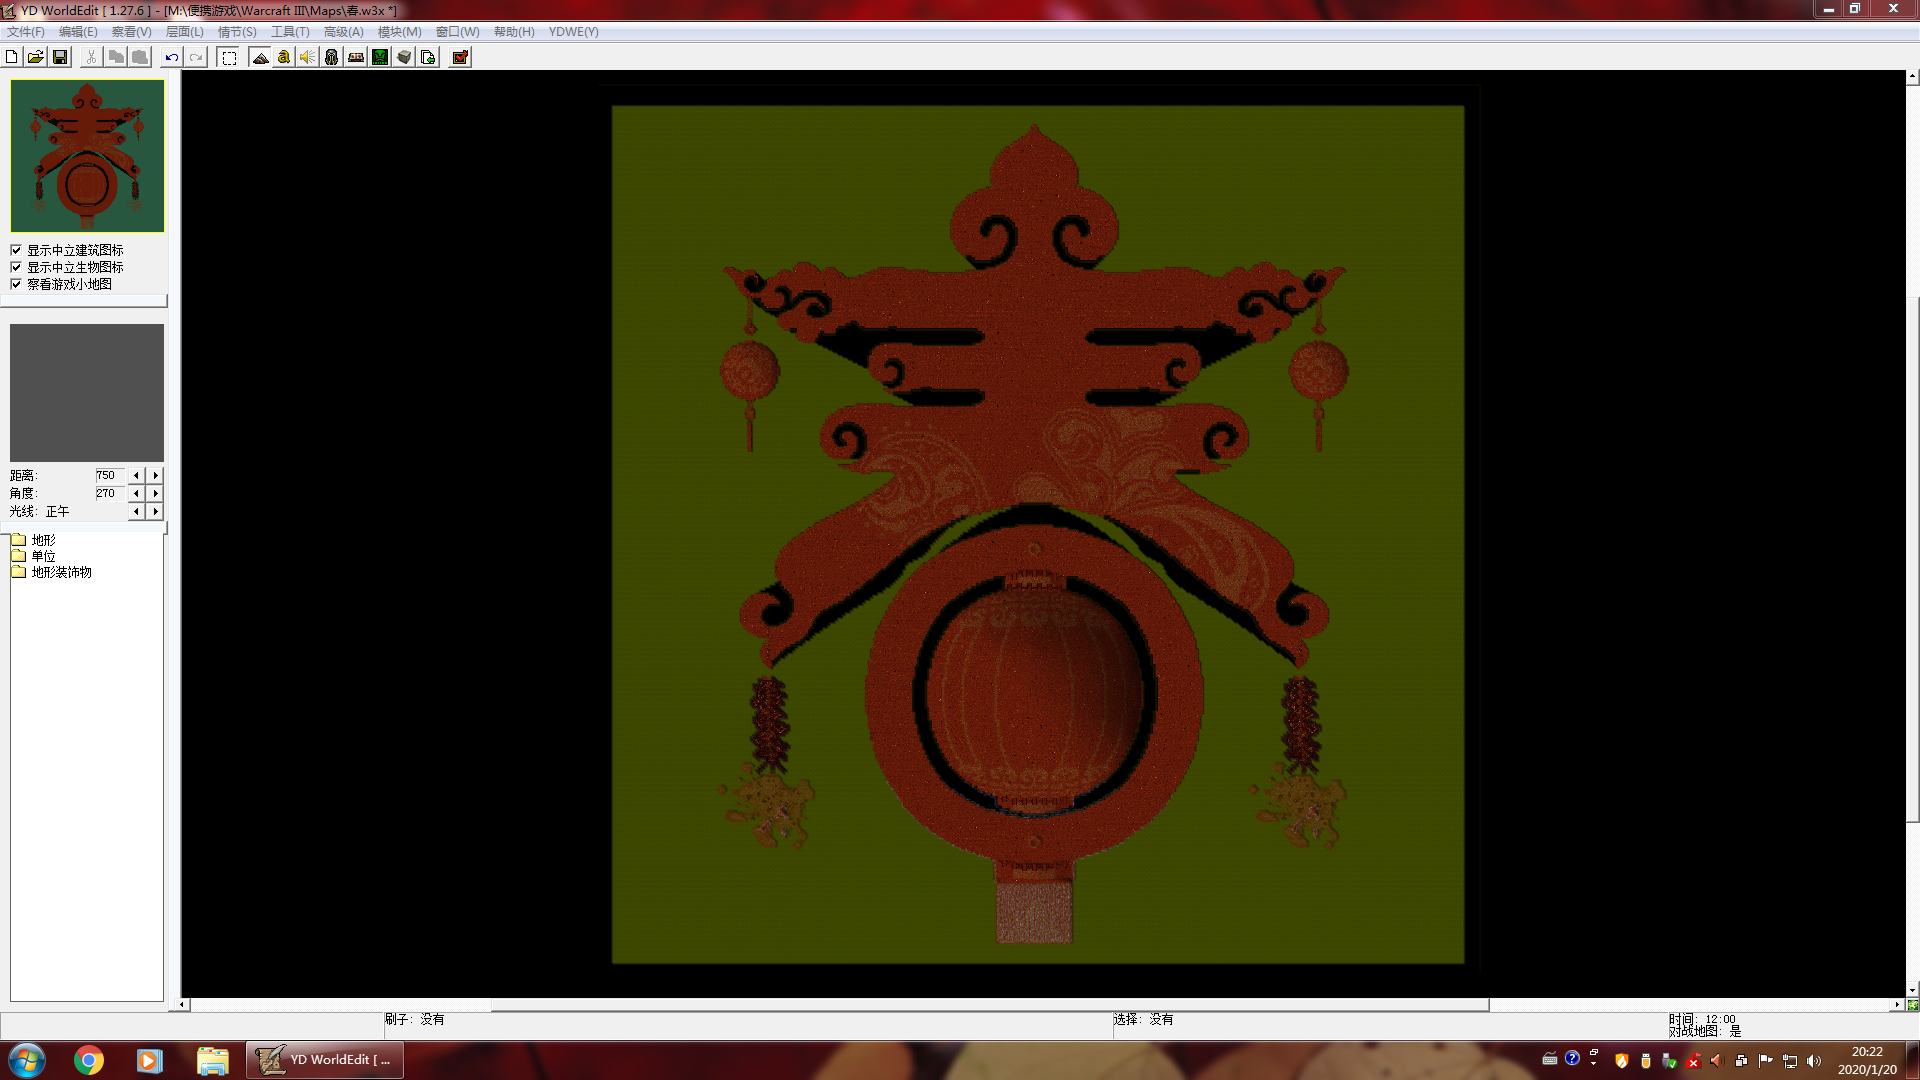Click the YD WorldEdit taskbar button

pyautogui.click(x=325, y=1060)
